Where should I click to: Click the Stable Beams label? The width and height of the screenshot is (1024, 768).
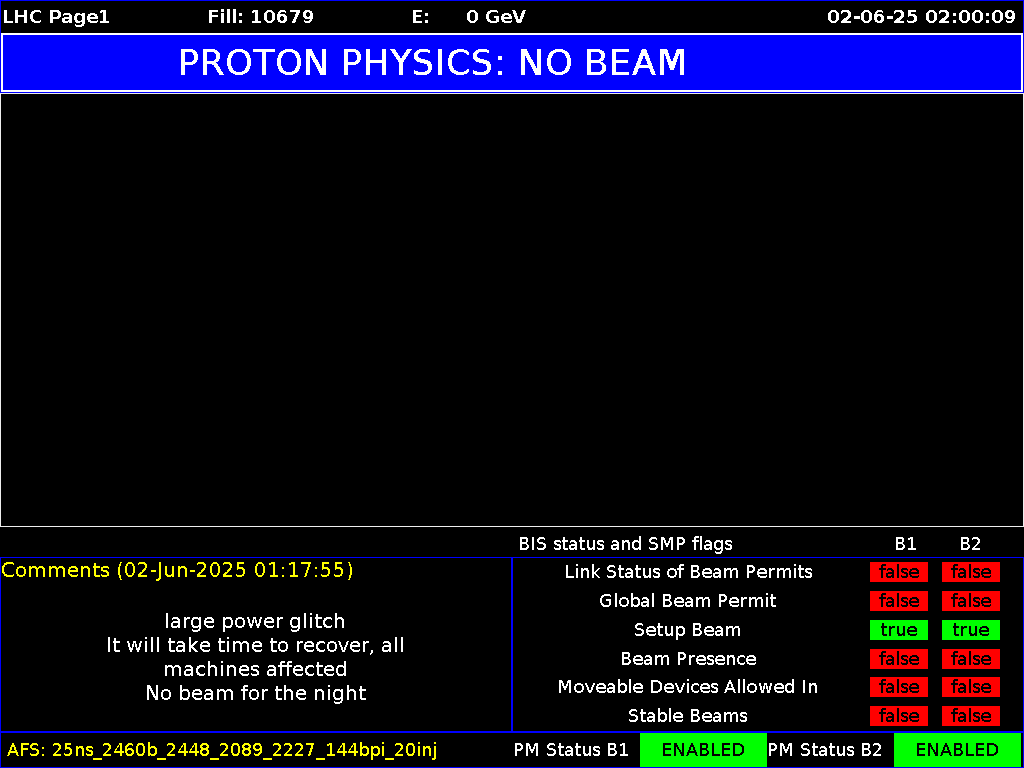pyautogui.click(x=688, y=716)
